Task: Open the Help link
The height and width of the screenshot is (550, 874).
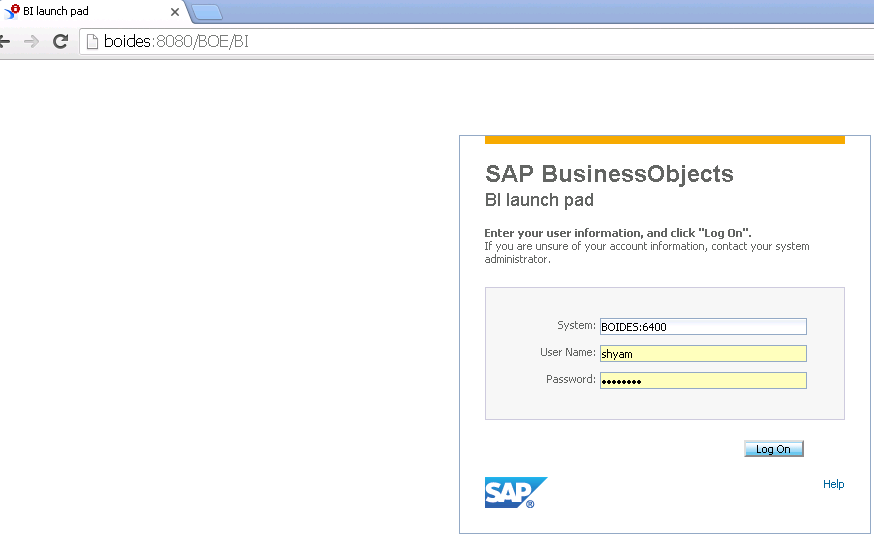Action: [x=833, y=484]
